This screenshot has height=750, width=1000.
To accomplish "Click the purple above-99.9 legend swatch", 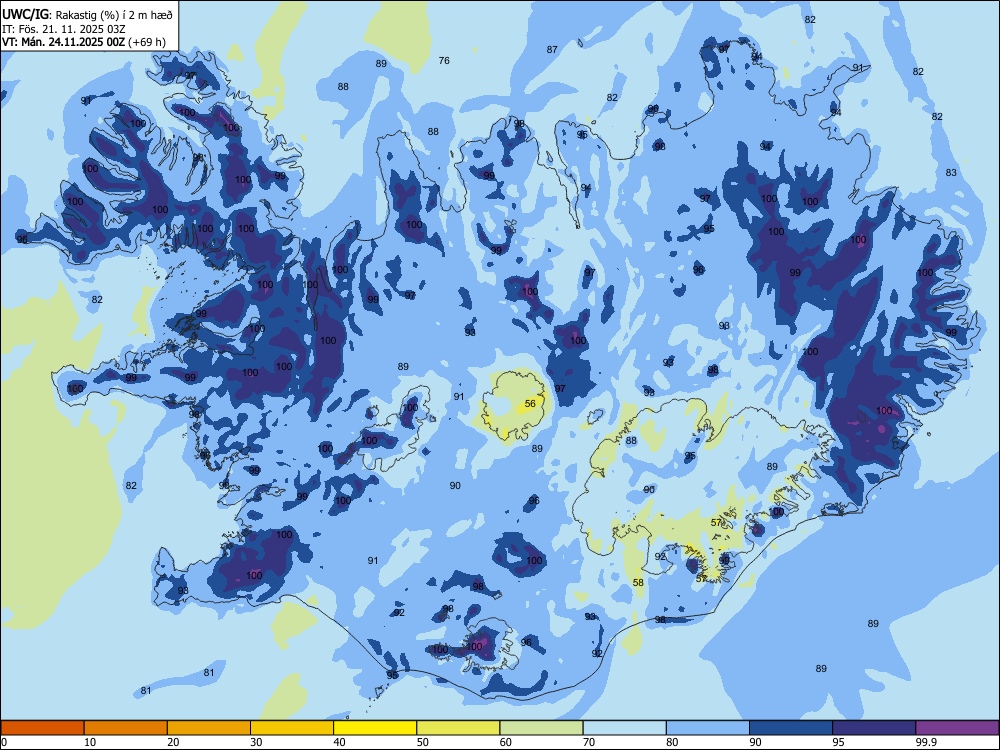I will [957, 728].
